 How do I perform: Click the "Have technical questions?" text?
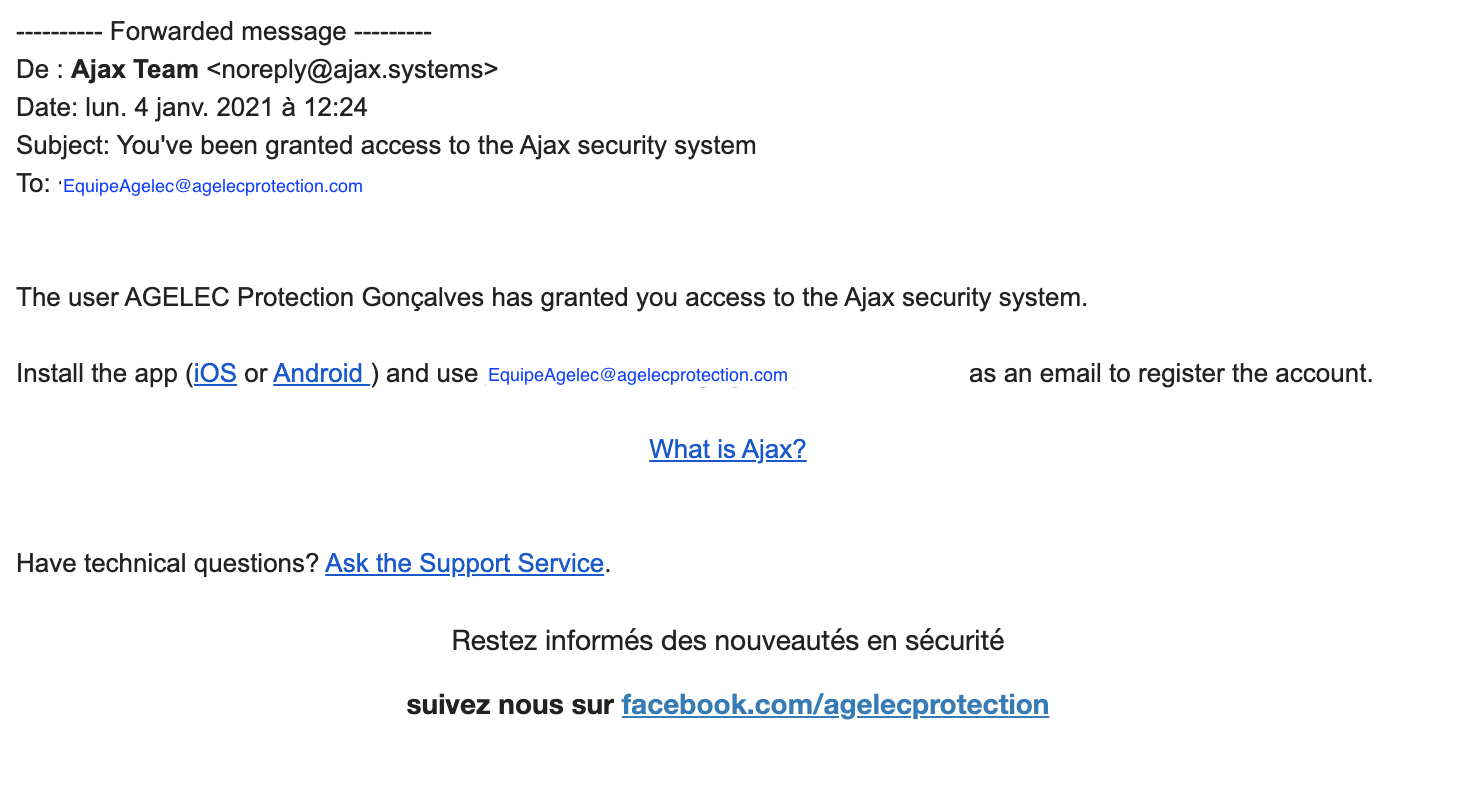(x=167, y=564)
